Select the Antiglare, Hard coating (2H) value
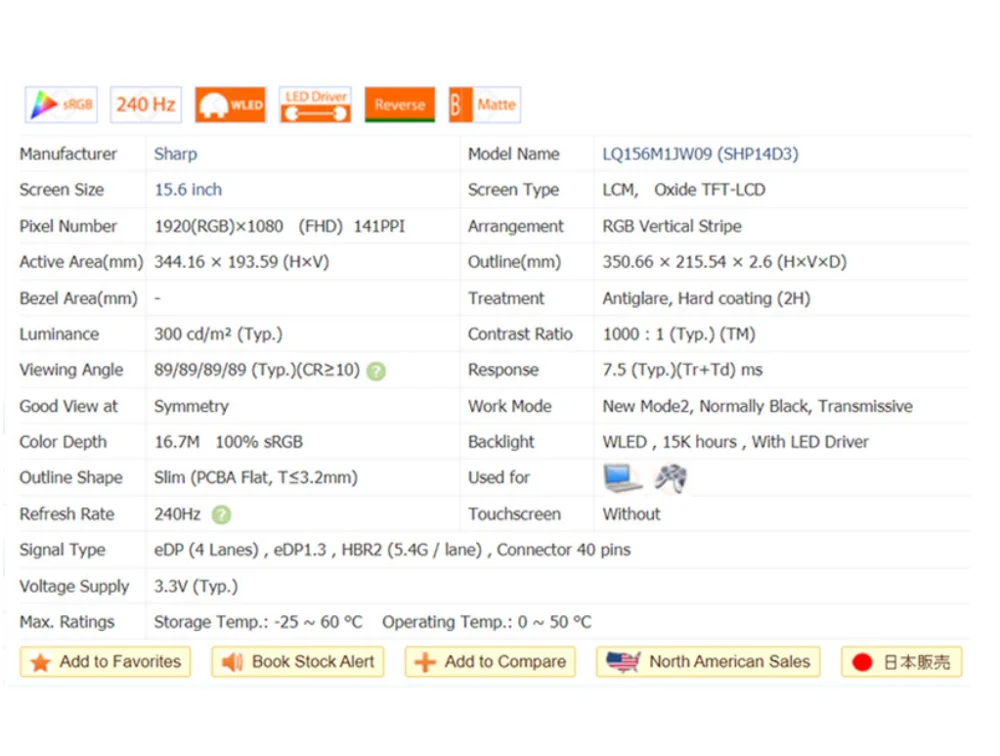 point(706,299)
